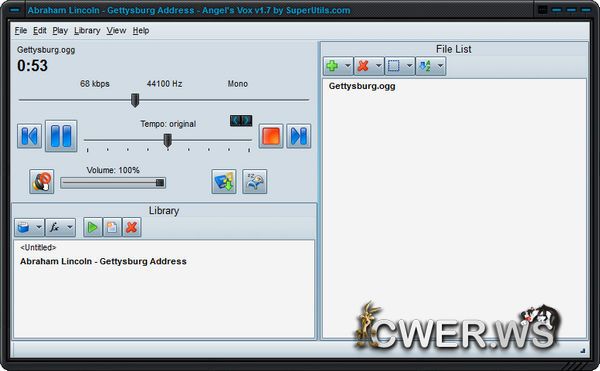Click the Volume slider handle
Image resolution: width=600 pixels, height=371 pixels.
pos(160,183)
